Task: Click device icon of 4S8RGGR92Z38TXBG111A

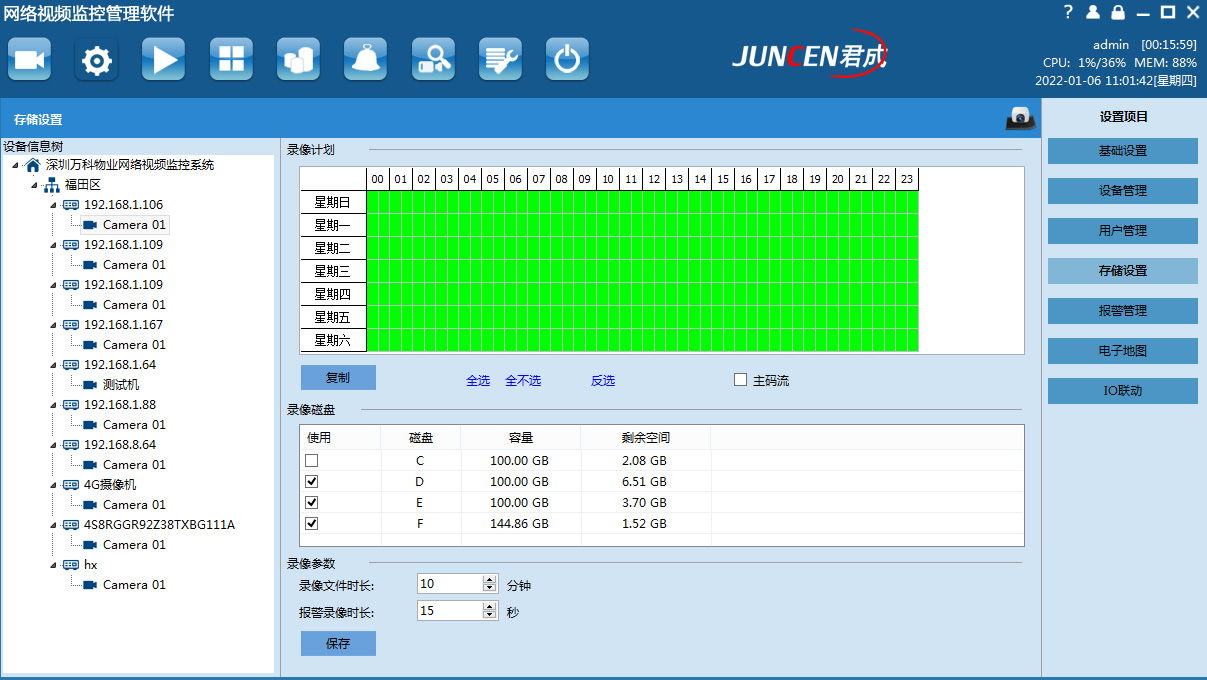Action: point(71,525)
